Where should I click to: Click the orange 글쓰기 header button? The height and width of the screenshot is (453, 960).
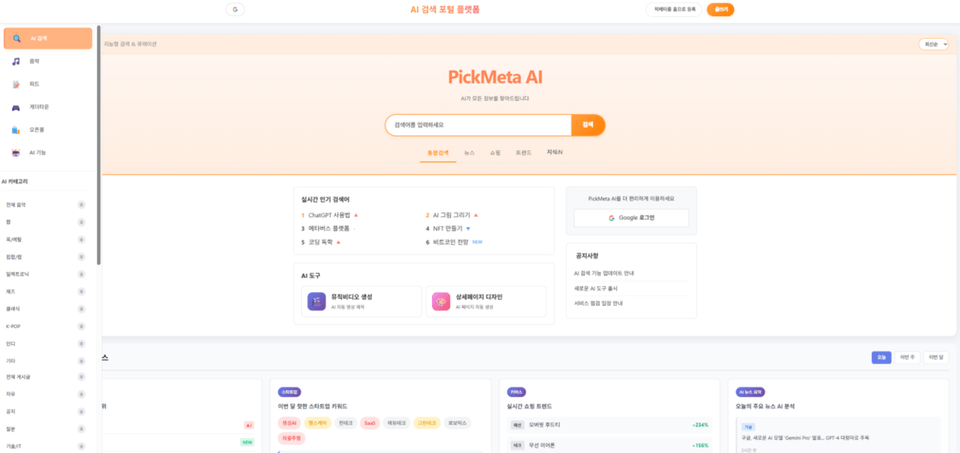[720, 10]
